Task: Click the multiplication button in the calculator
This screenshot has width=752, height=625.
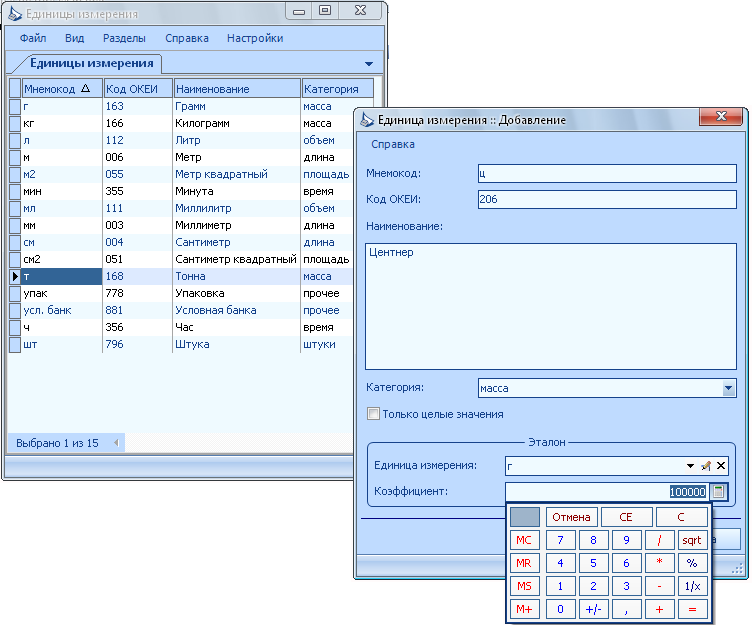Action: (659, 563)
